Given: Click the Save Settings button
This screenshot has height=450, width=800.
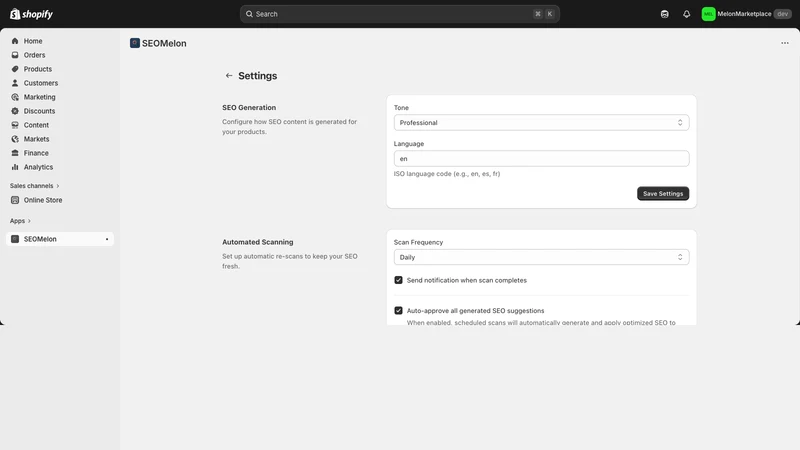Looking at the screenshot, I should [663, 193].
